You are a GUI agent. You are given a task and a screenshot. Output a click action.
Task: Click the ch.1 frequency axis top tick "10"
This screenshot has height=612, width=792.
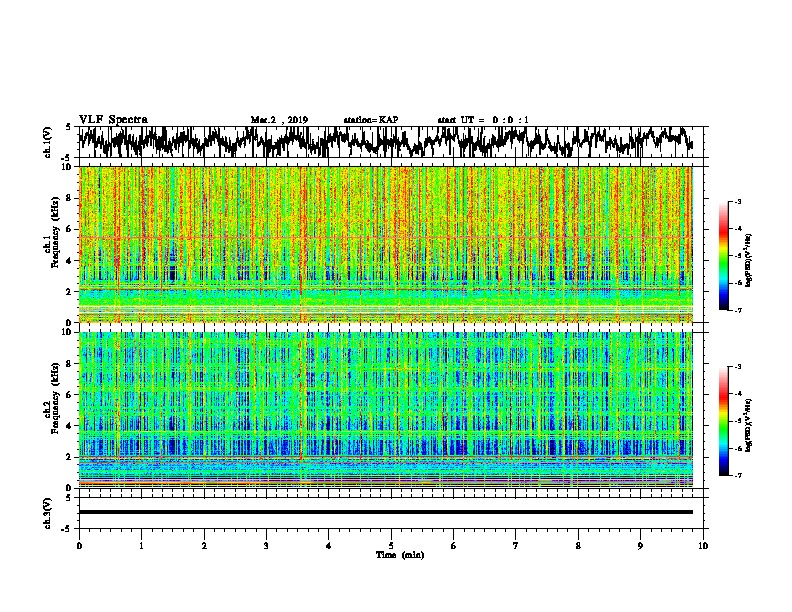point(66,167)
